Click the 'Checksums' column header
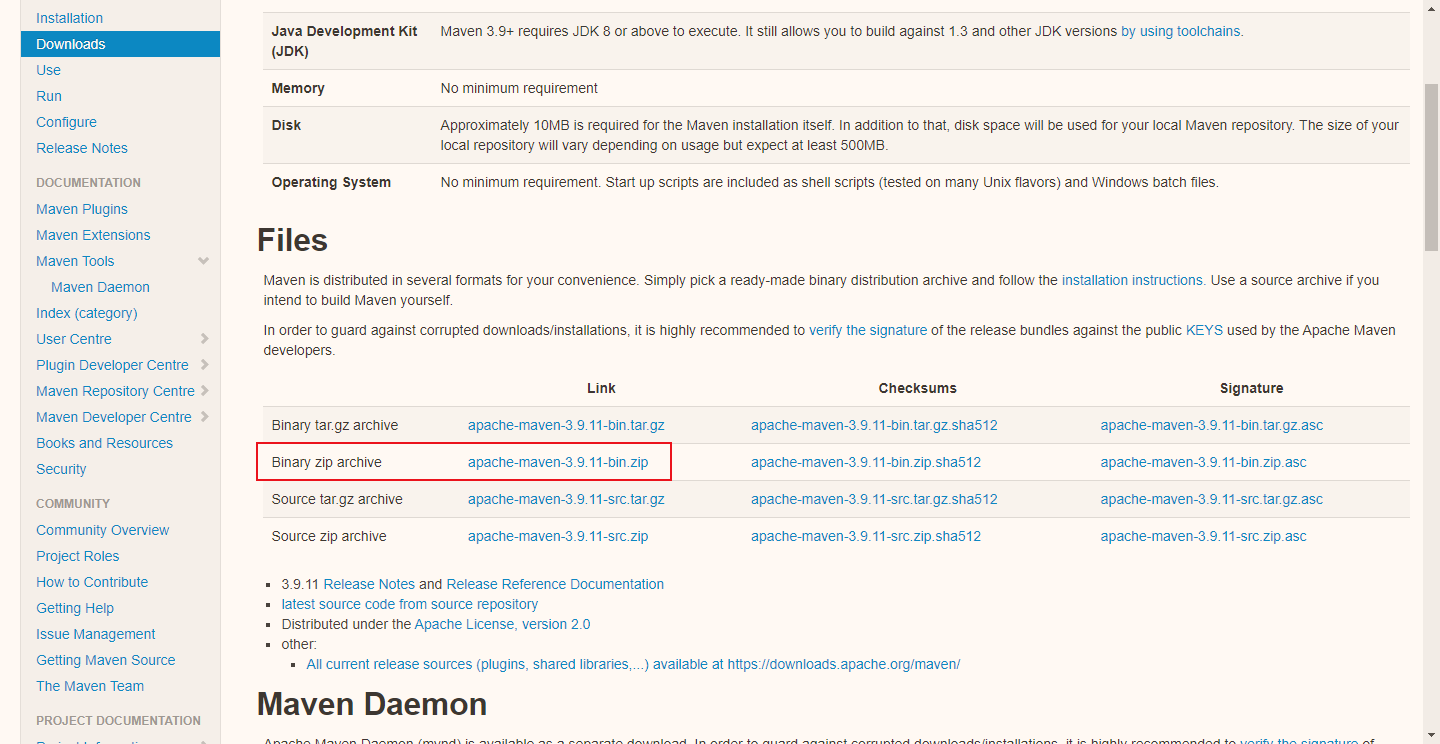 [918, 388]
